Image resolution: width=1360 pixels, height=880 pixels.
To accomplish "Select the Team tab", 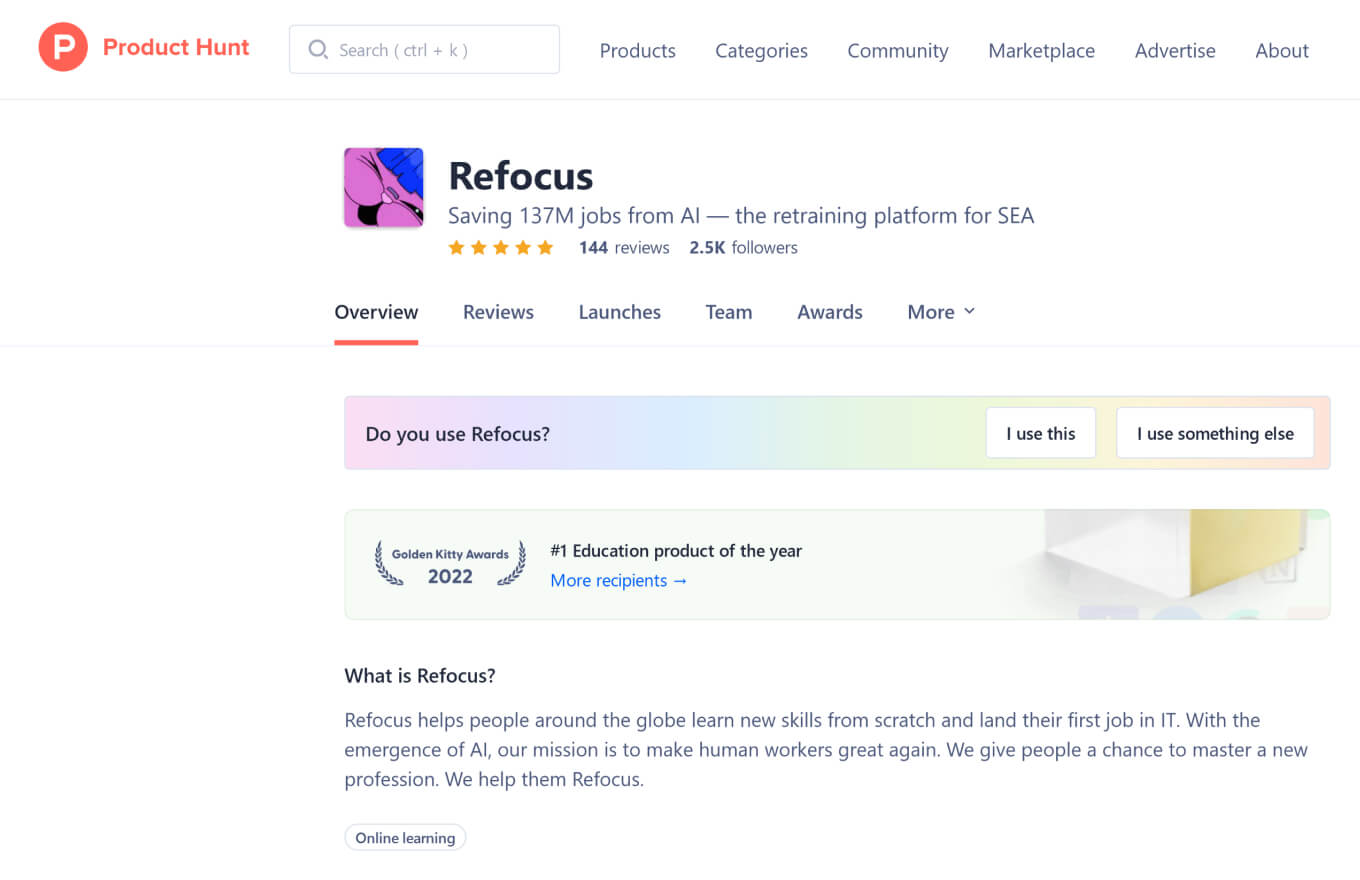I will click(728, 312).
